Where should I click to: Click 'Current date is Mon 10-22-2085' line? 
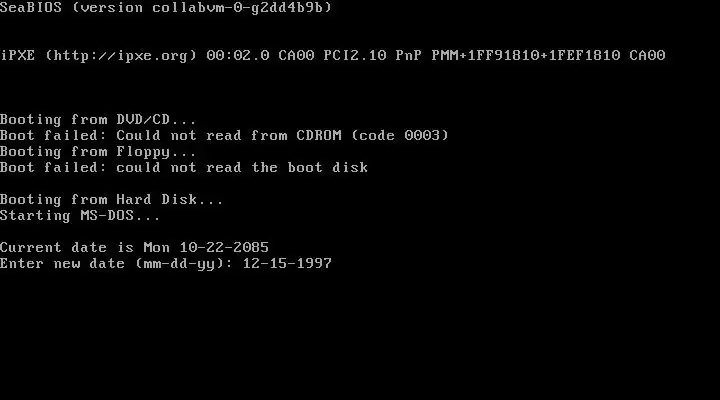tap(134, 248)
